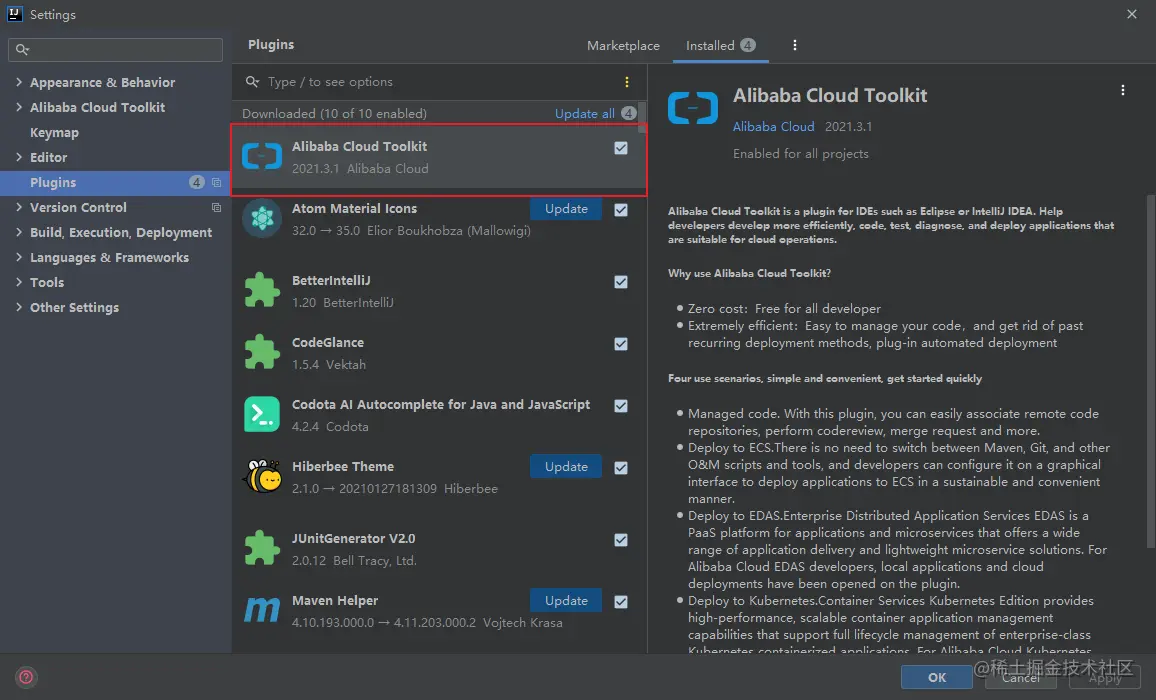The width and height of the screenshot is (1156, 700).
Task: Disable the CodeGlance plugin checkbox
Action: click(621, 344)
